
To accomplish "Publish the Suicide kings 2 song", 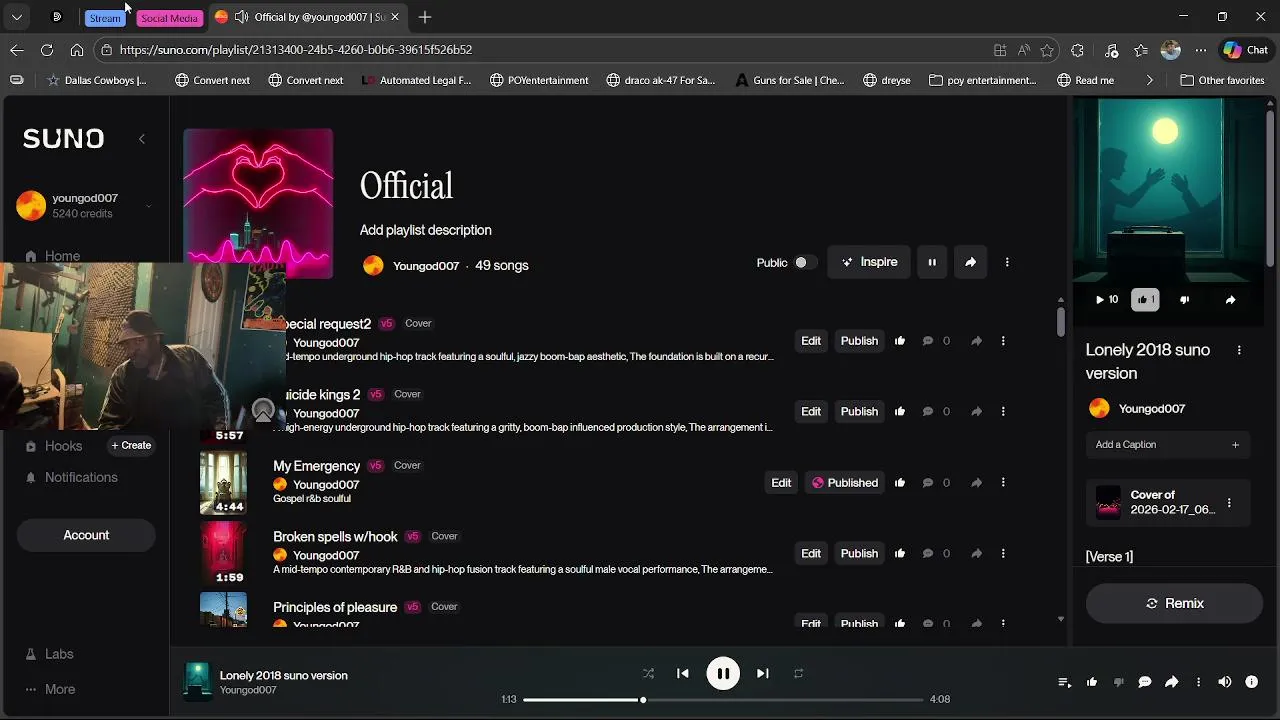I will pyautogui.click(x=859, y=412).
